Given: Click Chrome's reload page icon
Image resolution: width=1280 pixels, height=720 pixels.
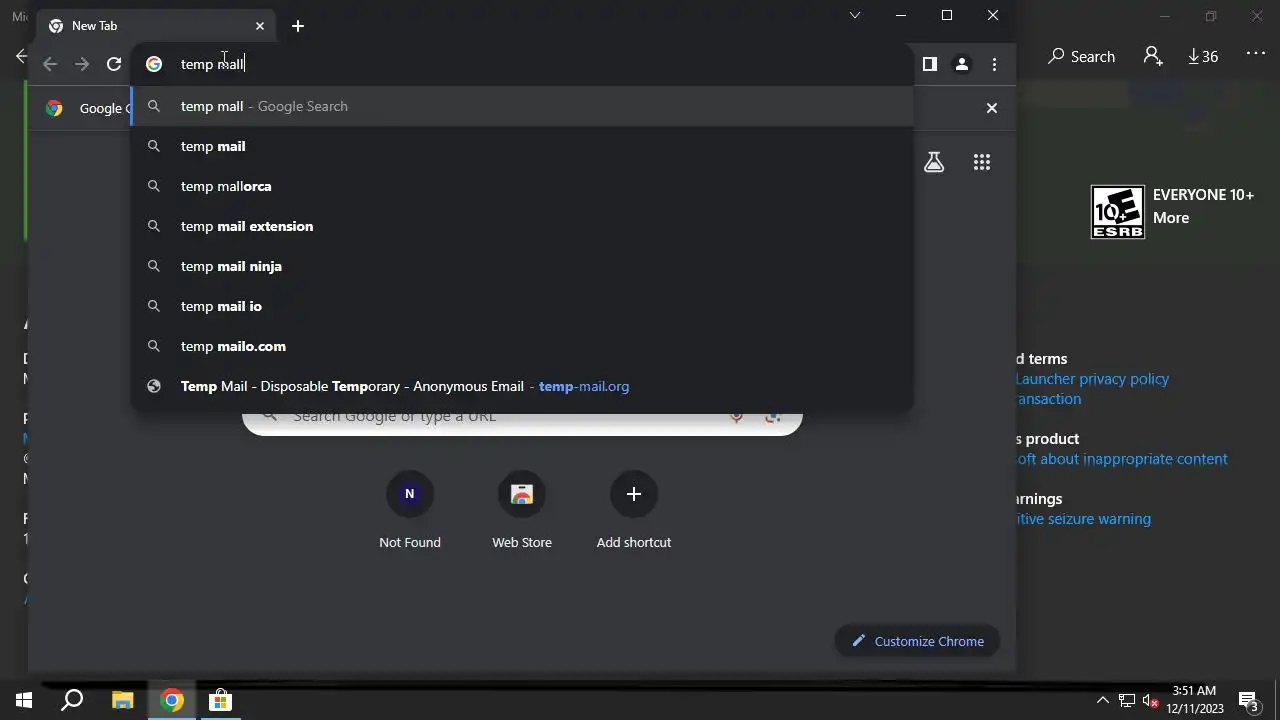Looking at the screenshot, I should [114, 64].
